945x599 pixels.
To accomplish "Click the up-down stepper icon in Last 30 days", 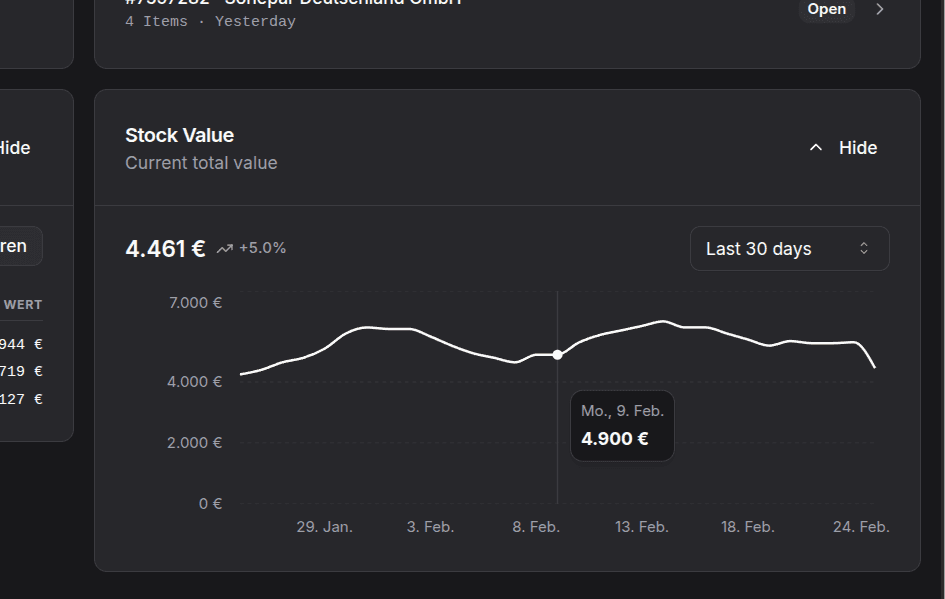I will point(864,248).
